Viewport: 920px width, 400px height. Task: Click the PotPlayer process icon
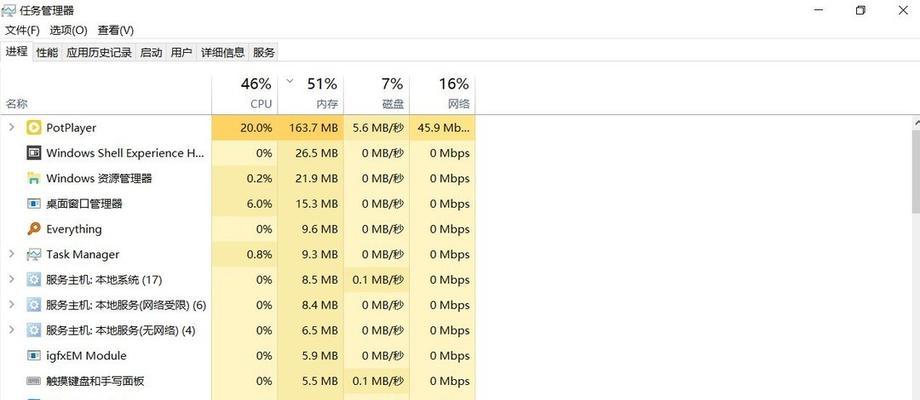click(33, 127)
